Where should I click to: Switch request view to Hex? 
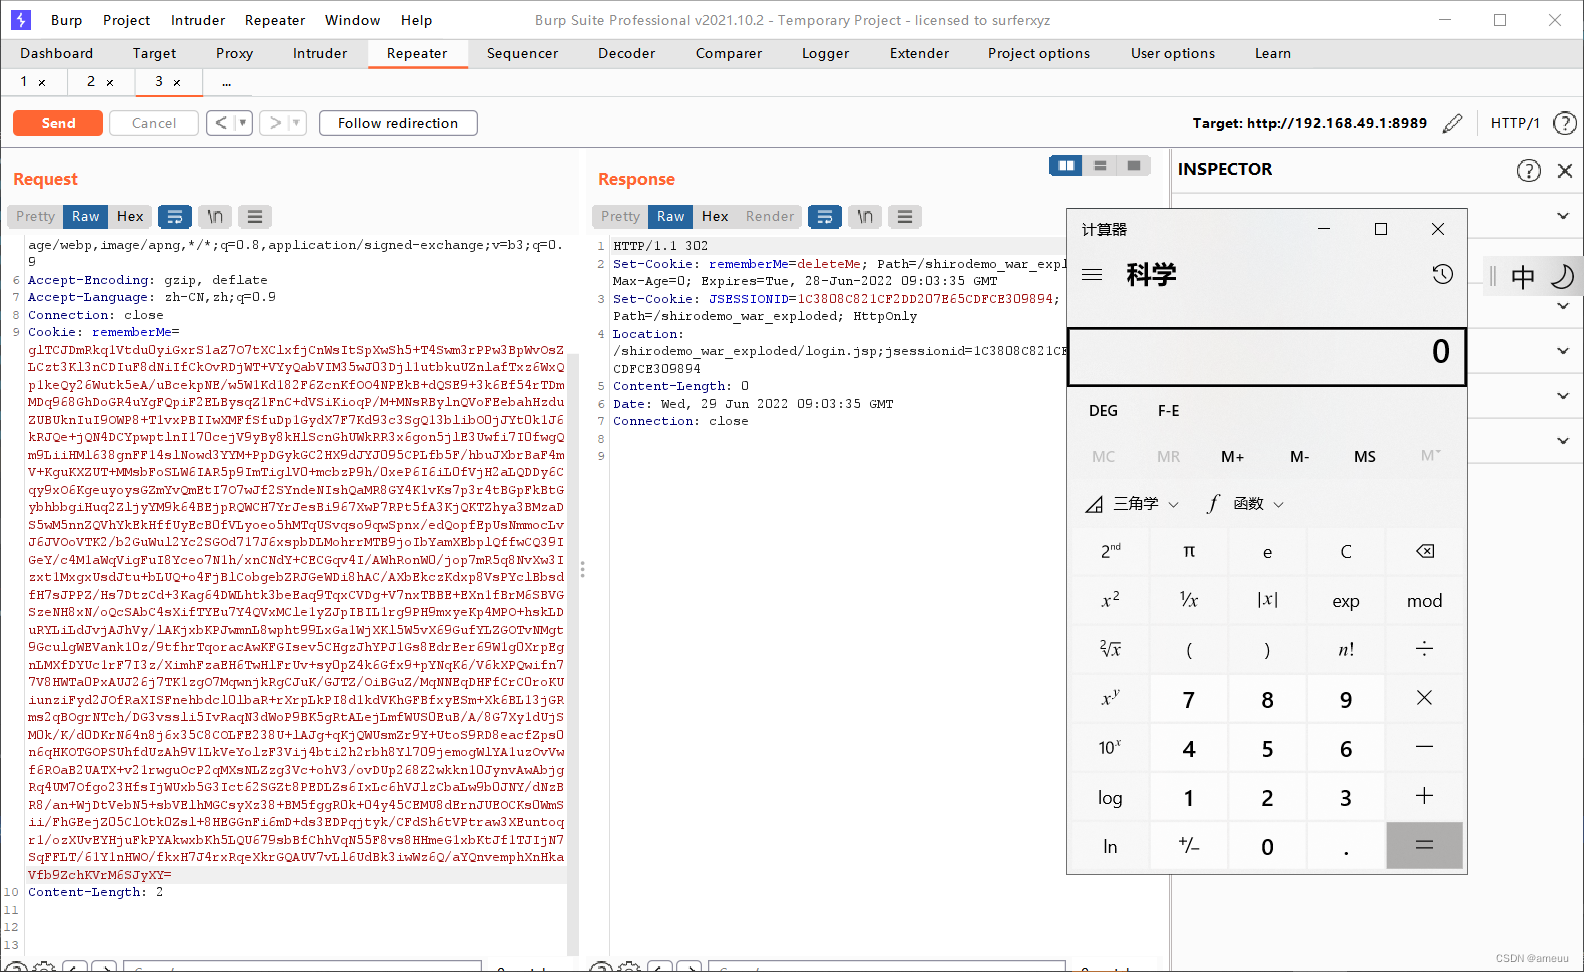coord(130,216)
